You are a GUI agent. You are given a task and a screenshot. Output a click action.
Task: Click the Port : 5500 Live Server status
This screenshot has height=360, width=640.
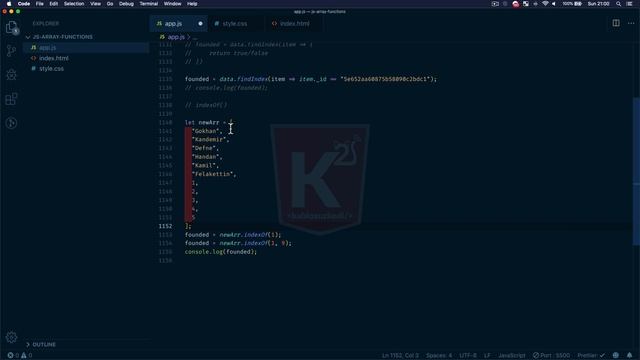tap(551, 355)
